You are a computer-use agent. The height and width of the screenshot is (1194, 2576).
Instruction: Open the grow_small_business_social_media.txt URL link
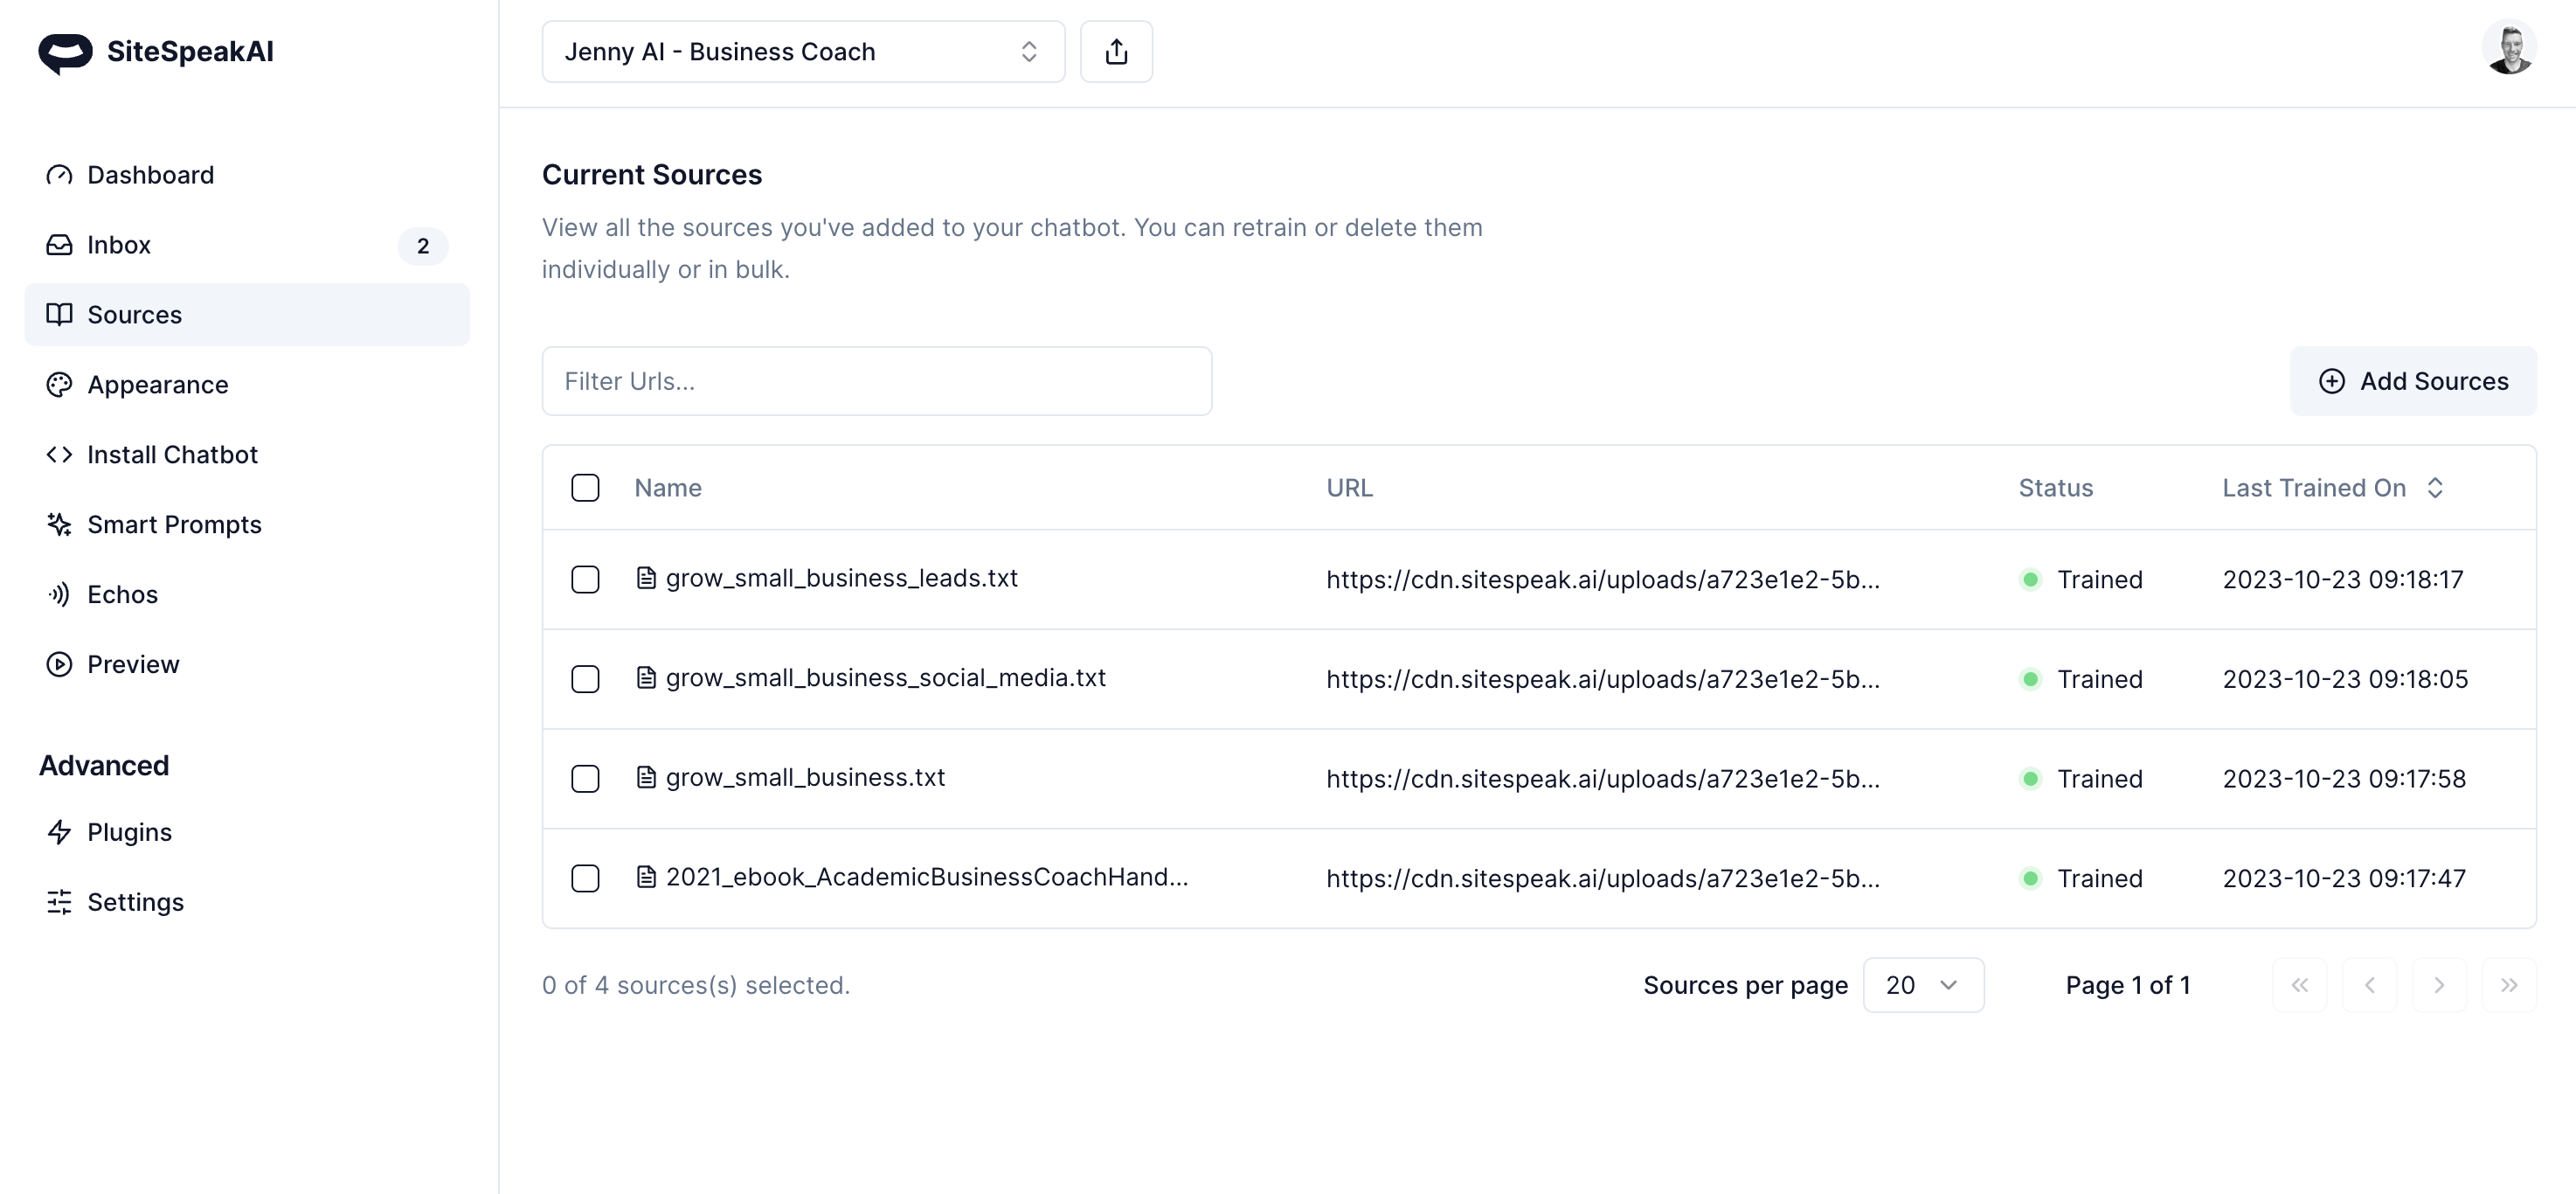(1602, 680)
